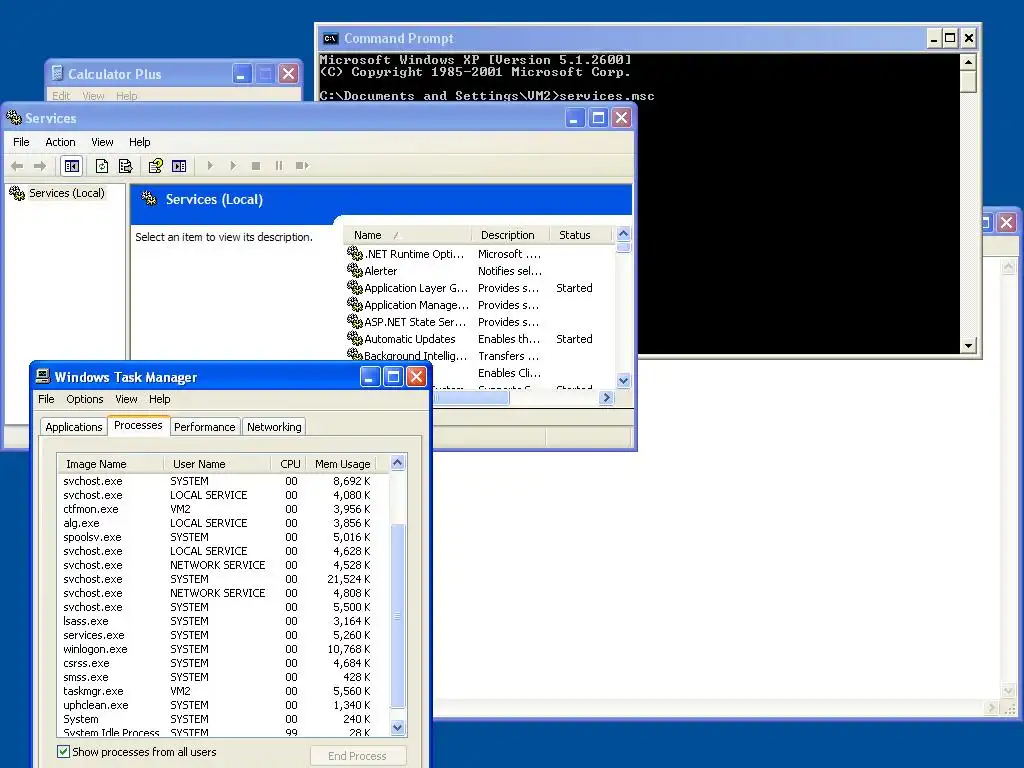The width and height of the screenshot is (1024, 768).
Task: Select winlogon.exe process row
Action: click(x=224, y=649)
